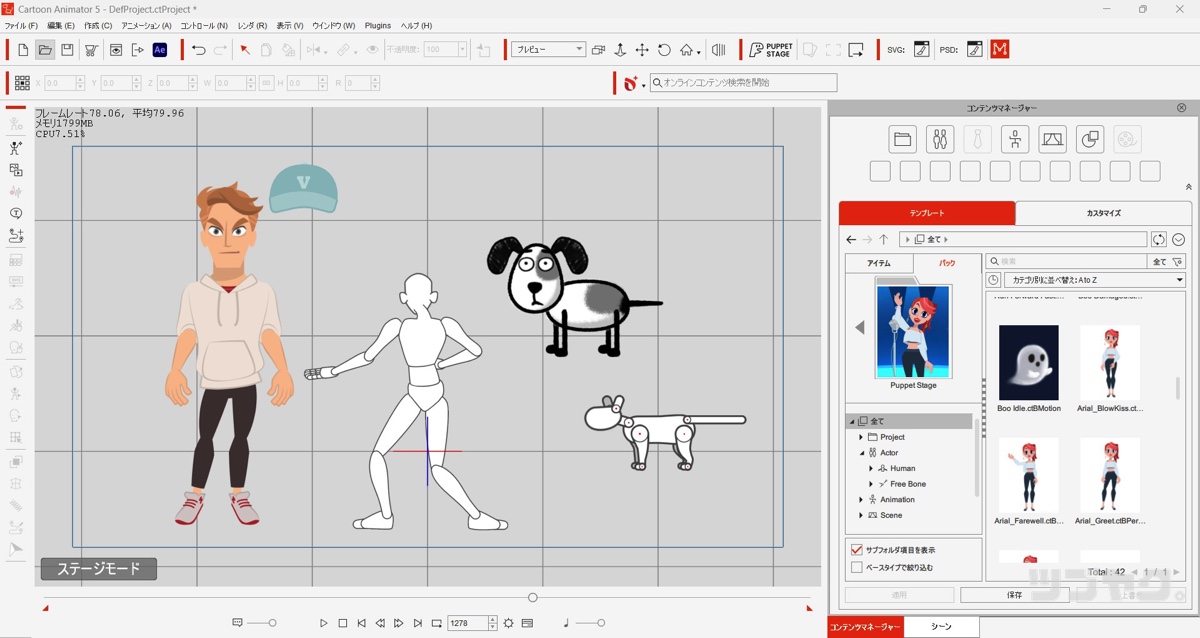Viewport: 1200px width, 638px height.
Task: Select the Boo Idle ghost thumbnail
Action: click(x=1028, y=362)
